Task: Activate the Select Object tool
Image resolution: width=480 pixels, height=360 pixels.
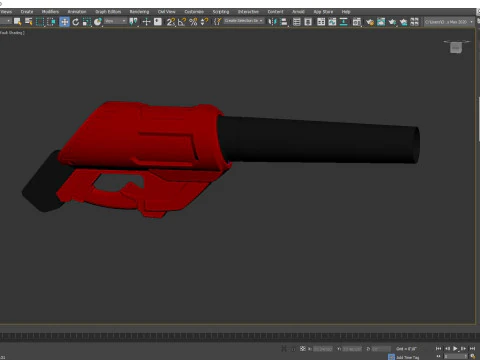Action: (x=17, y=22)
